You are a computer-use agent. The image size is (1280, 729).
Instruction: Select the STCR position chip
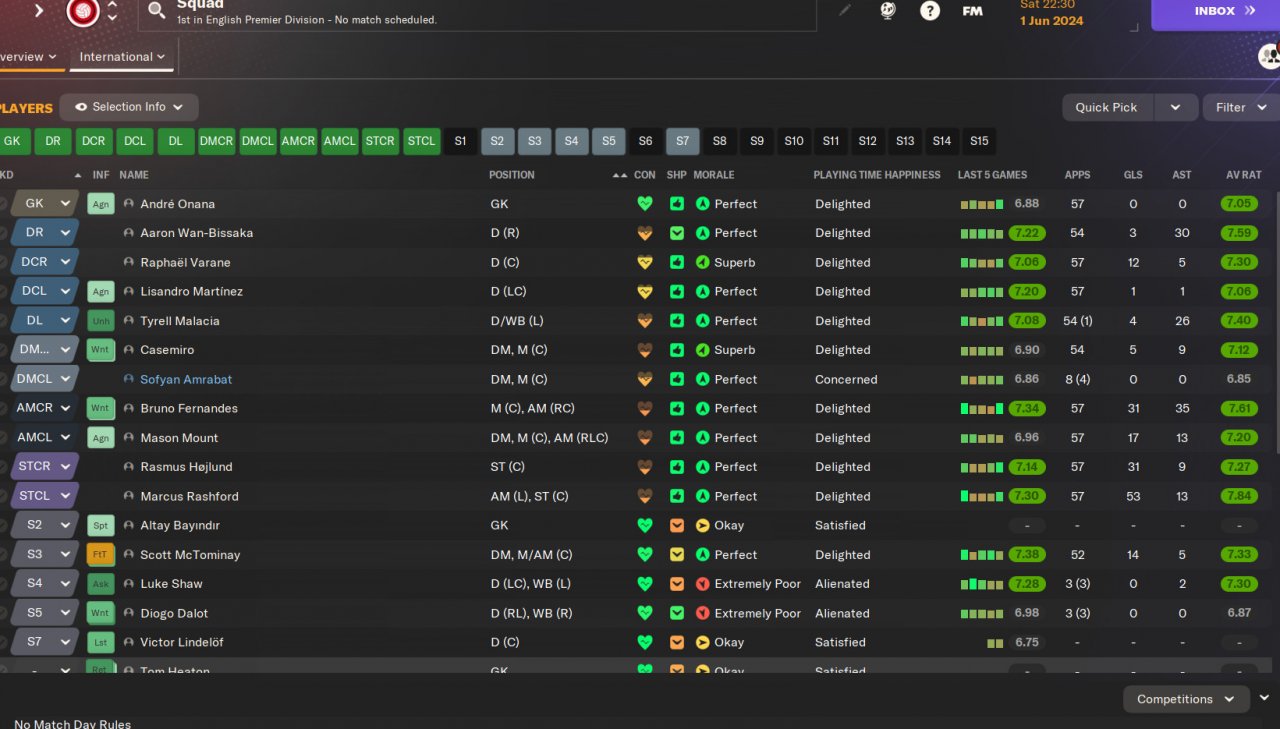380,141
